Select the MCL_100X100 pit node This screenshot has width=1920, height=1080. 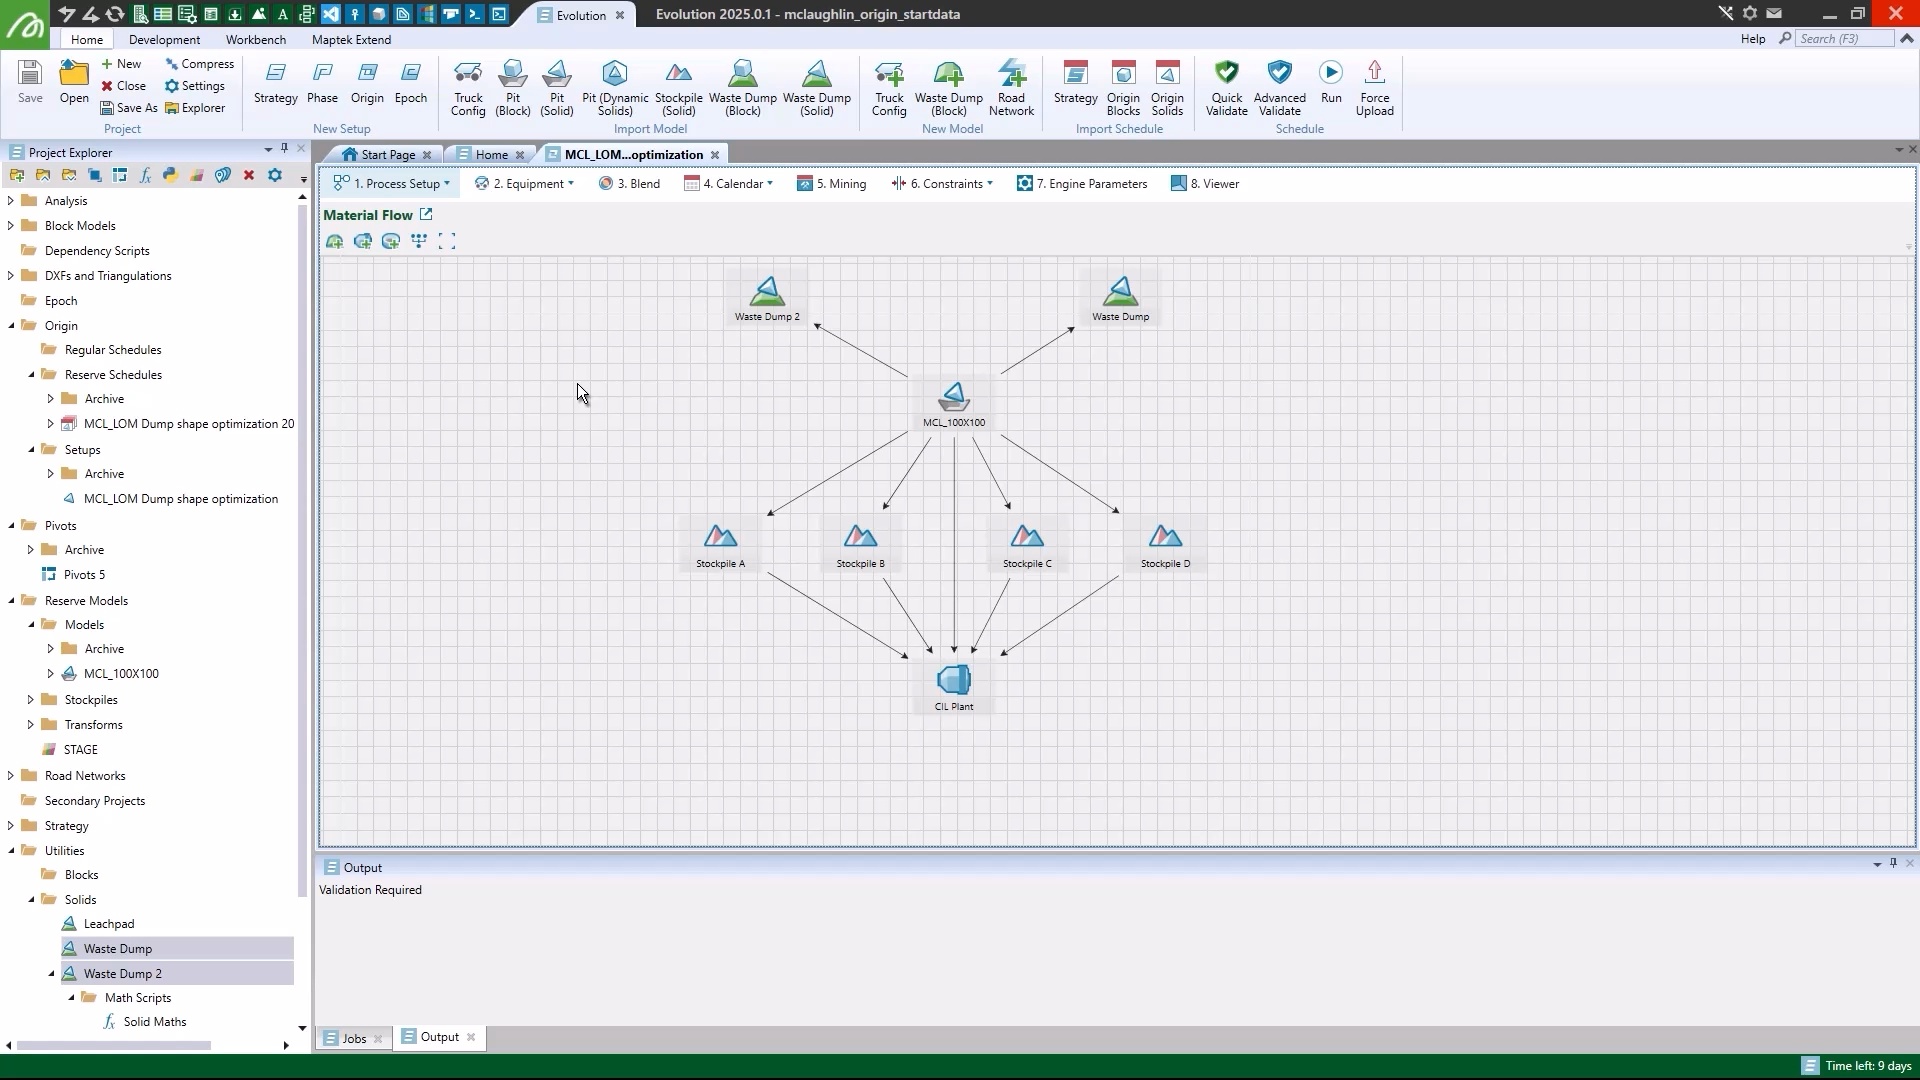click(953, 401)
